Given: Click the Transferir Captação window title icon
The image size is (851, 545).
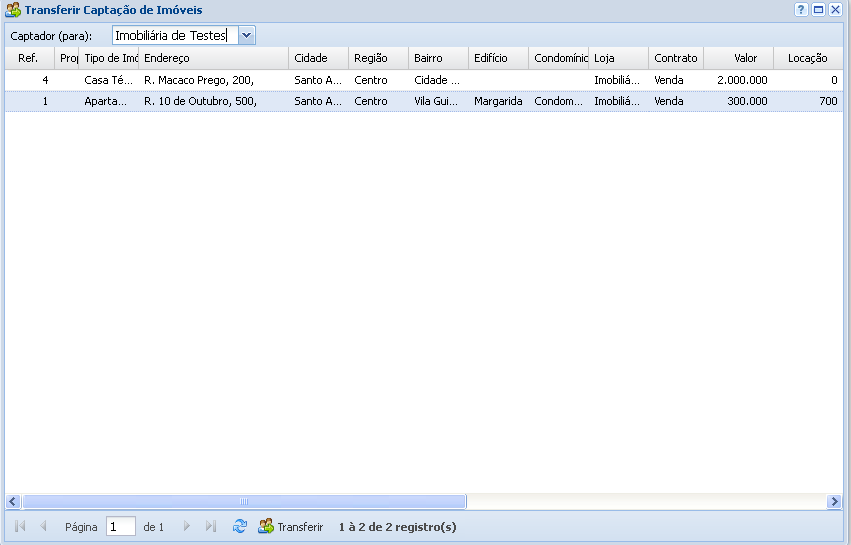Looking at the screenshot, I should coord(12,9).
